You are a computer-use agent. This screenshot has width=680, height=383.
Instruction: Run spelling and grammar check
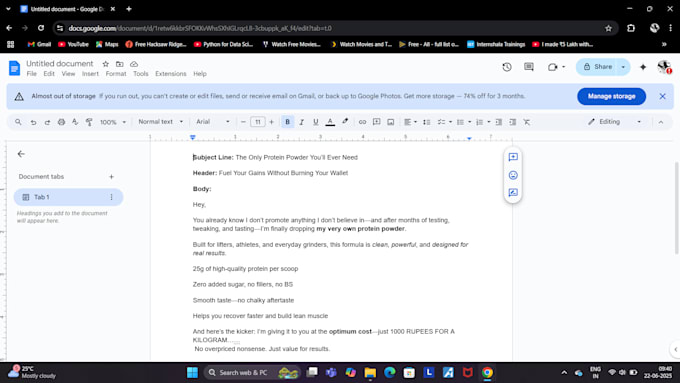[x=75, y=122]
